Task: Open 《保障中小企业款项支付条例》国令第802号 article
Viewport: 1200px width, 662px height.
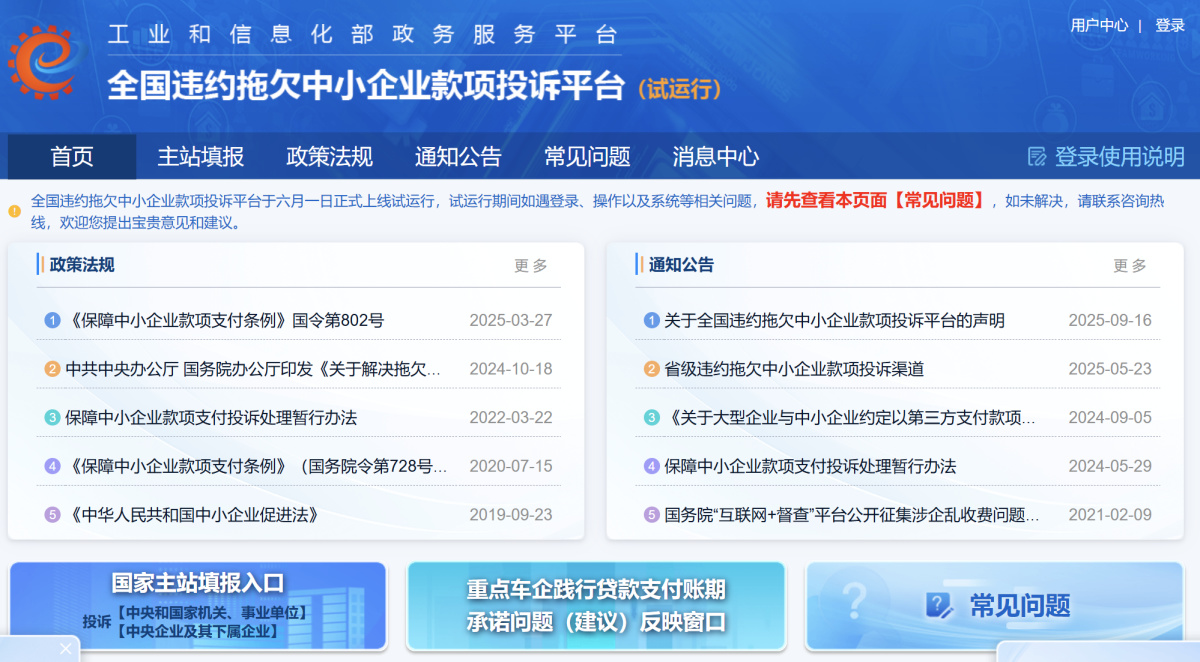Action: (227, 321)
